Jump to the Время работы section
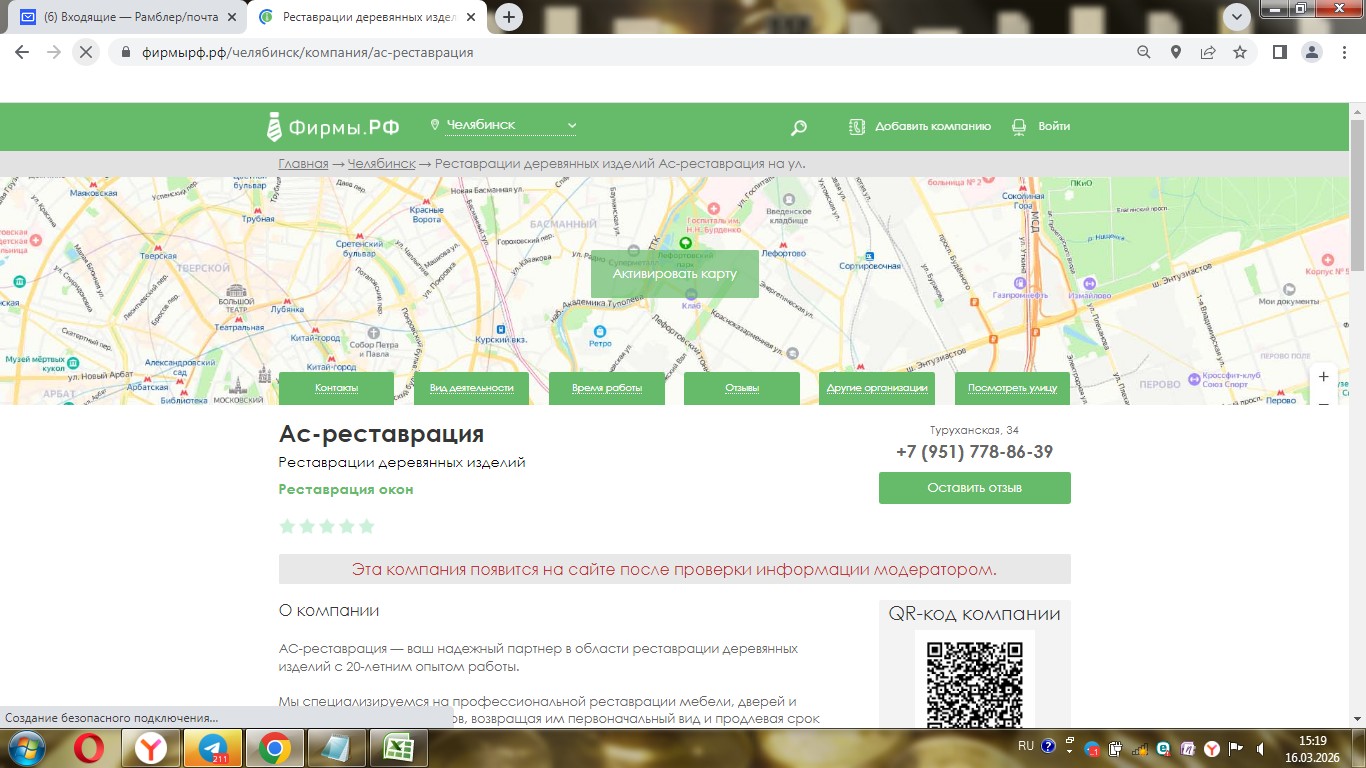The height and width of the screenshot is (768, 1366). click(607, 388)
